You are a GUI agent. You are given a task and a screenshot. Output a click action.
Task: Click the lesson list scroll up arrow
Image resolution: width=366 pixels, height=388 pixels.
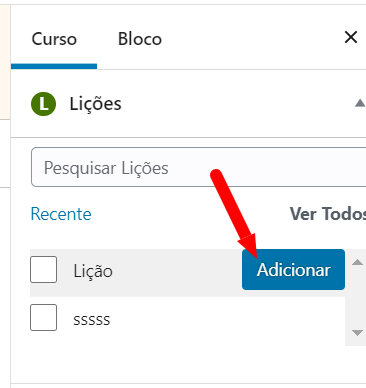point(357,262)
